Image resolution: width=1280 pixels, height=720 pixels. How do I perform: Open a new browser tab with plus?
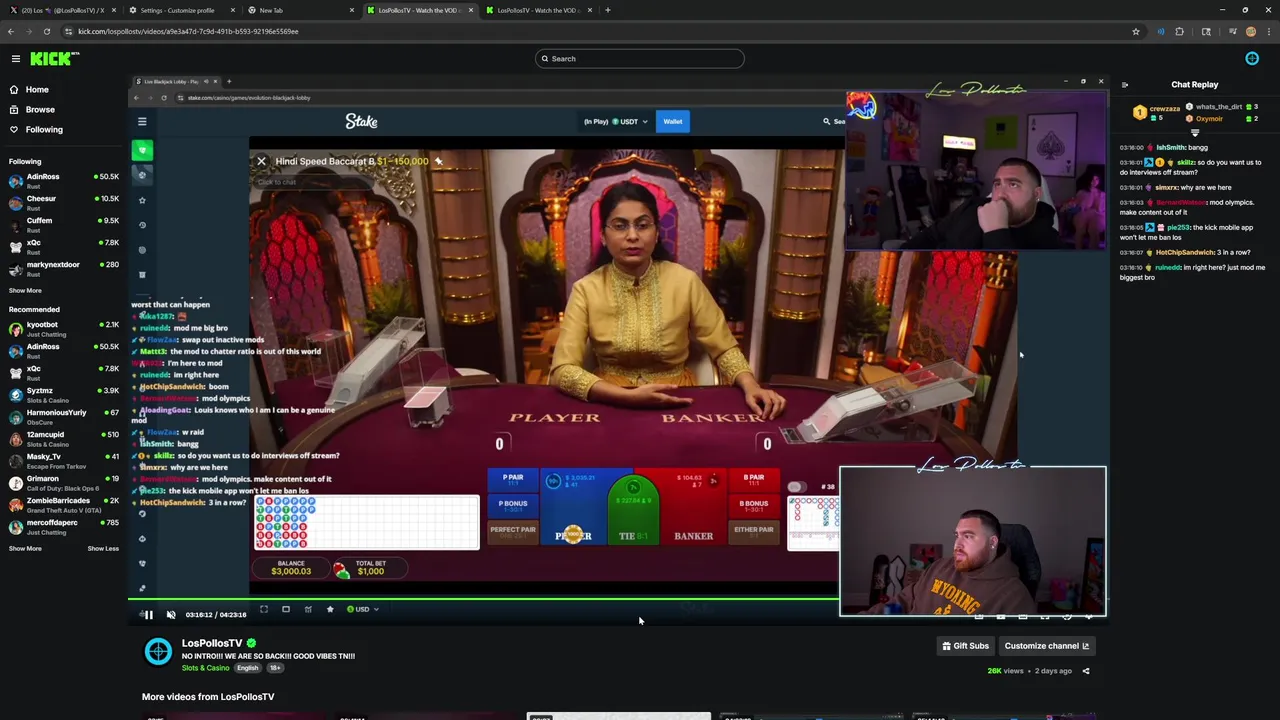607,10
